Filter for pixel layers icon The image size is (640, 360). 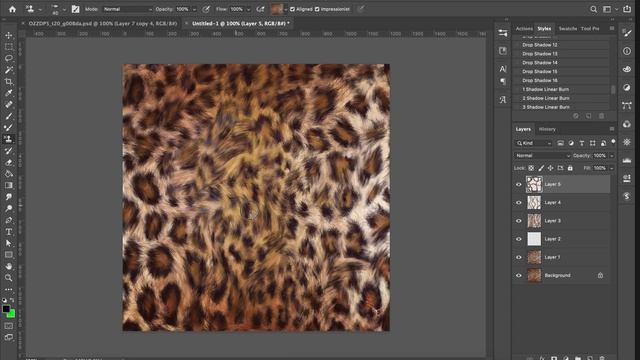560,143
